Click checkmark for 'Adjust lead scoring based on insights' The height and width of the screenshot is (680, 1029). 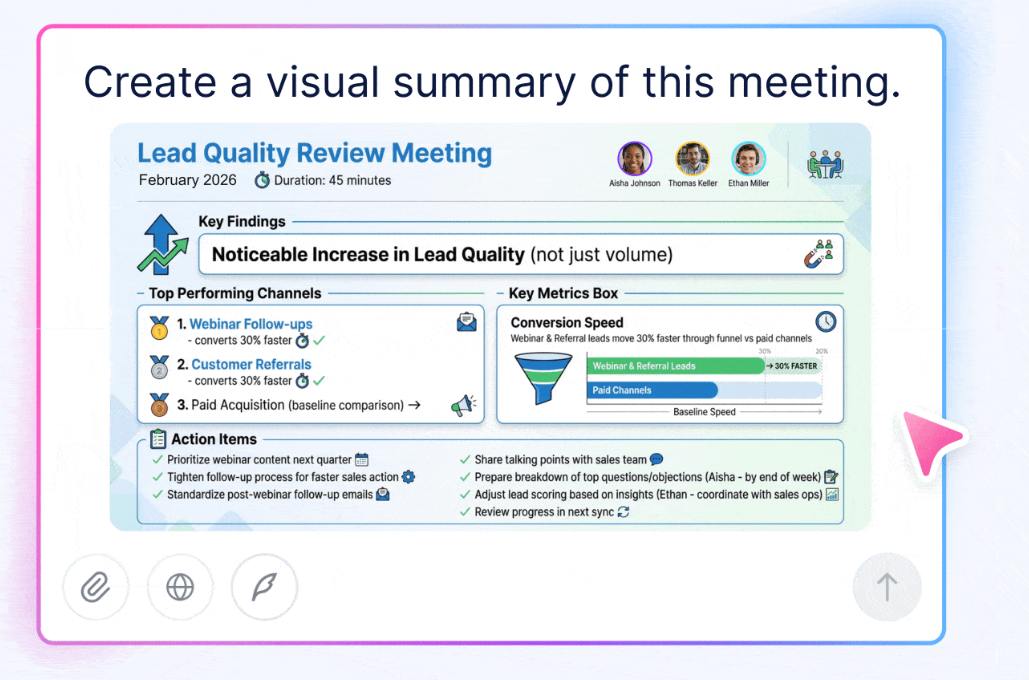465,494
